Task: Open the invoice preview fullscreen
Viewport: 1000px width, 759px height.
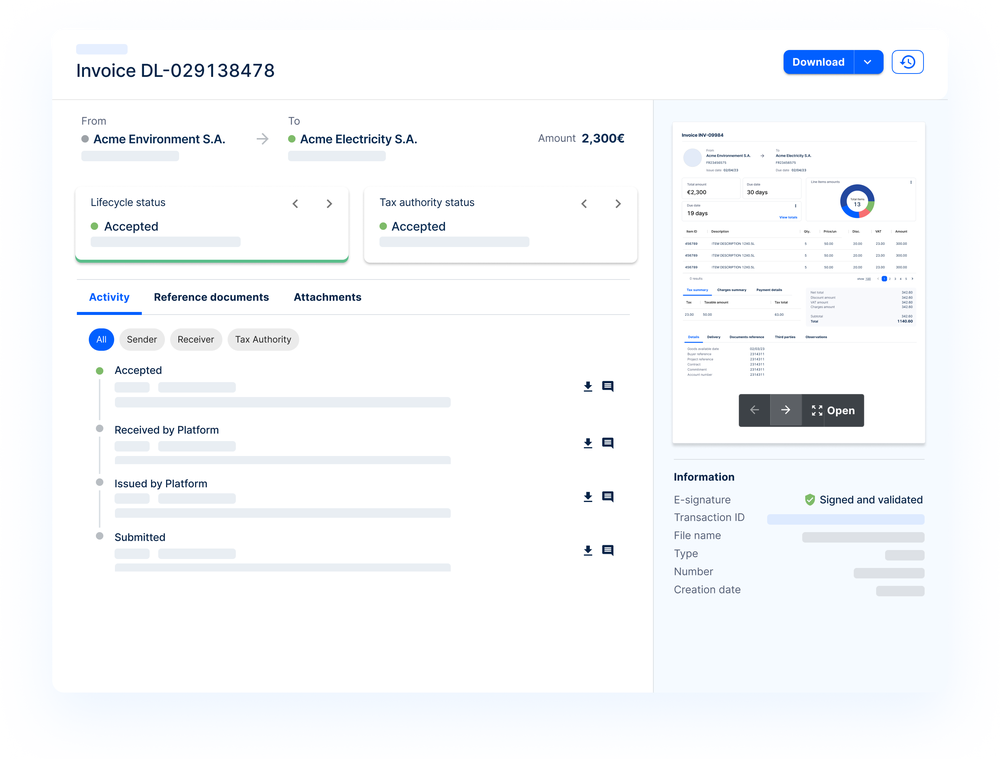Action: [x=833, y=410]
